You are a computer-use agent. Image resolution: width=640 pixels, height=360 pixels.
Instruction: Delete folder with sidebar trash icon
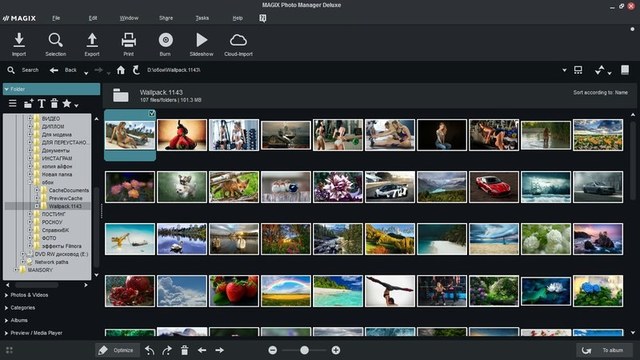pos(54,103)
